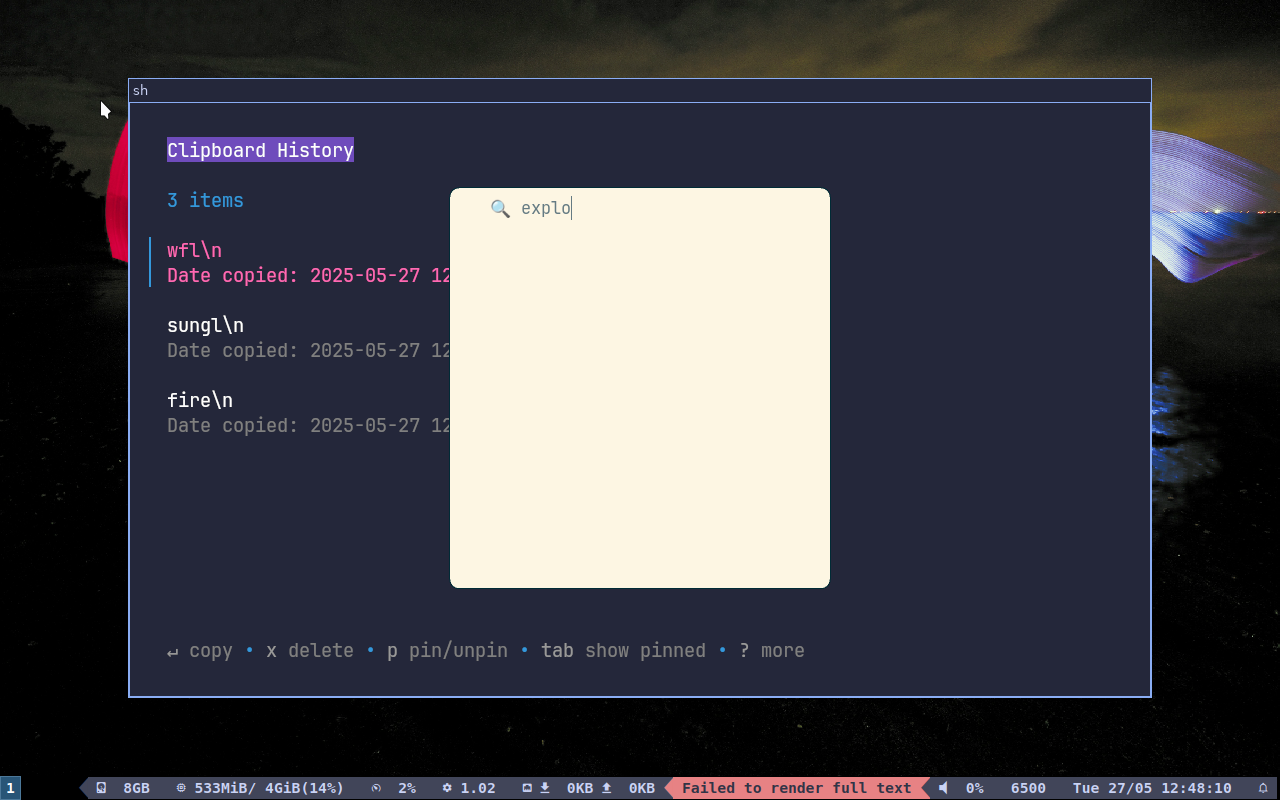
Task: Click the 1.02 load average value
Action: point(478,788)
